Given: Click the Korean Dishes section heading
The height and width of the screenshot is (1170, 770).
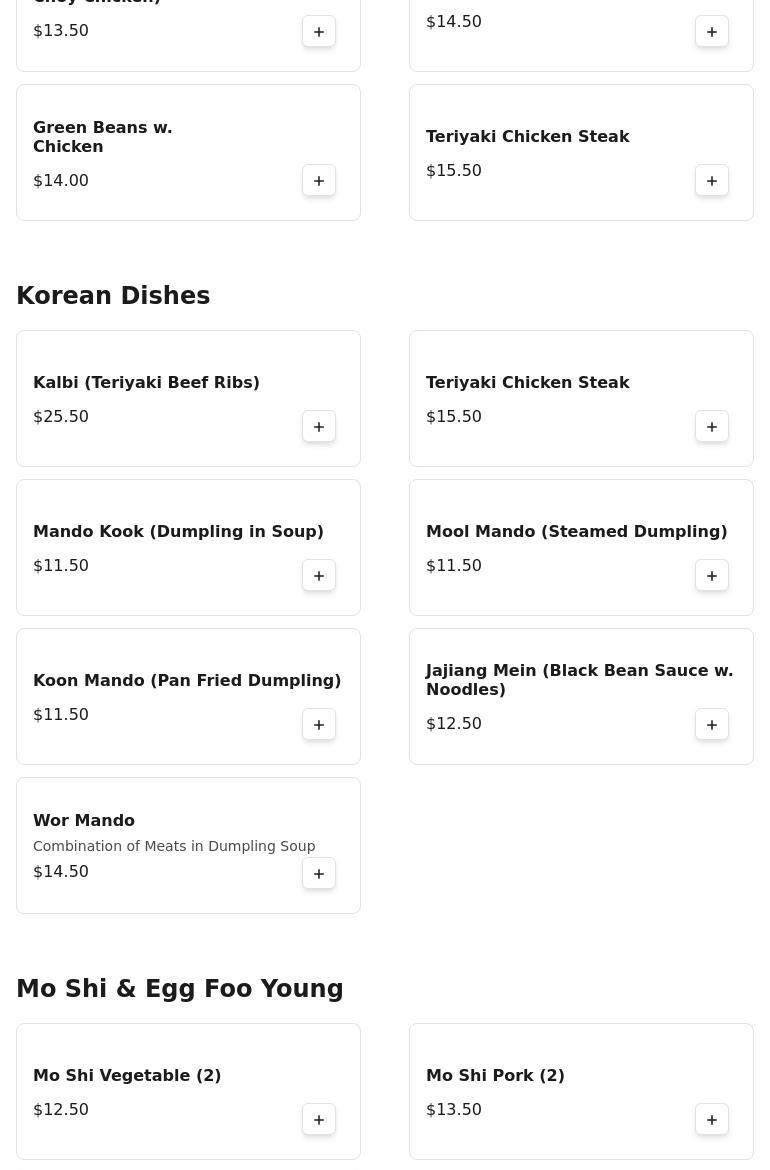Looking at the screenshot, I should coord(113,296).
